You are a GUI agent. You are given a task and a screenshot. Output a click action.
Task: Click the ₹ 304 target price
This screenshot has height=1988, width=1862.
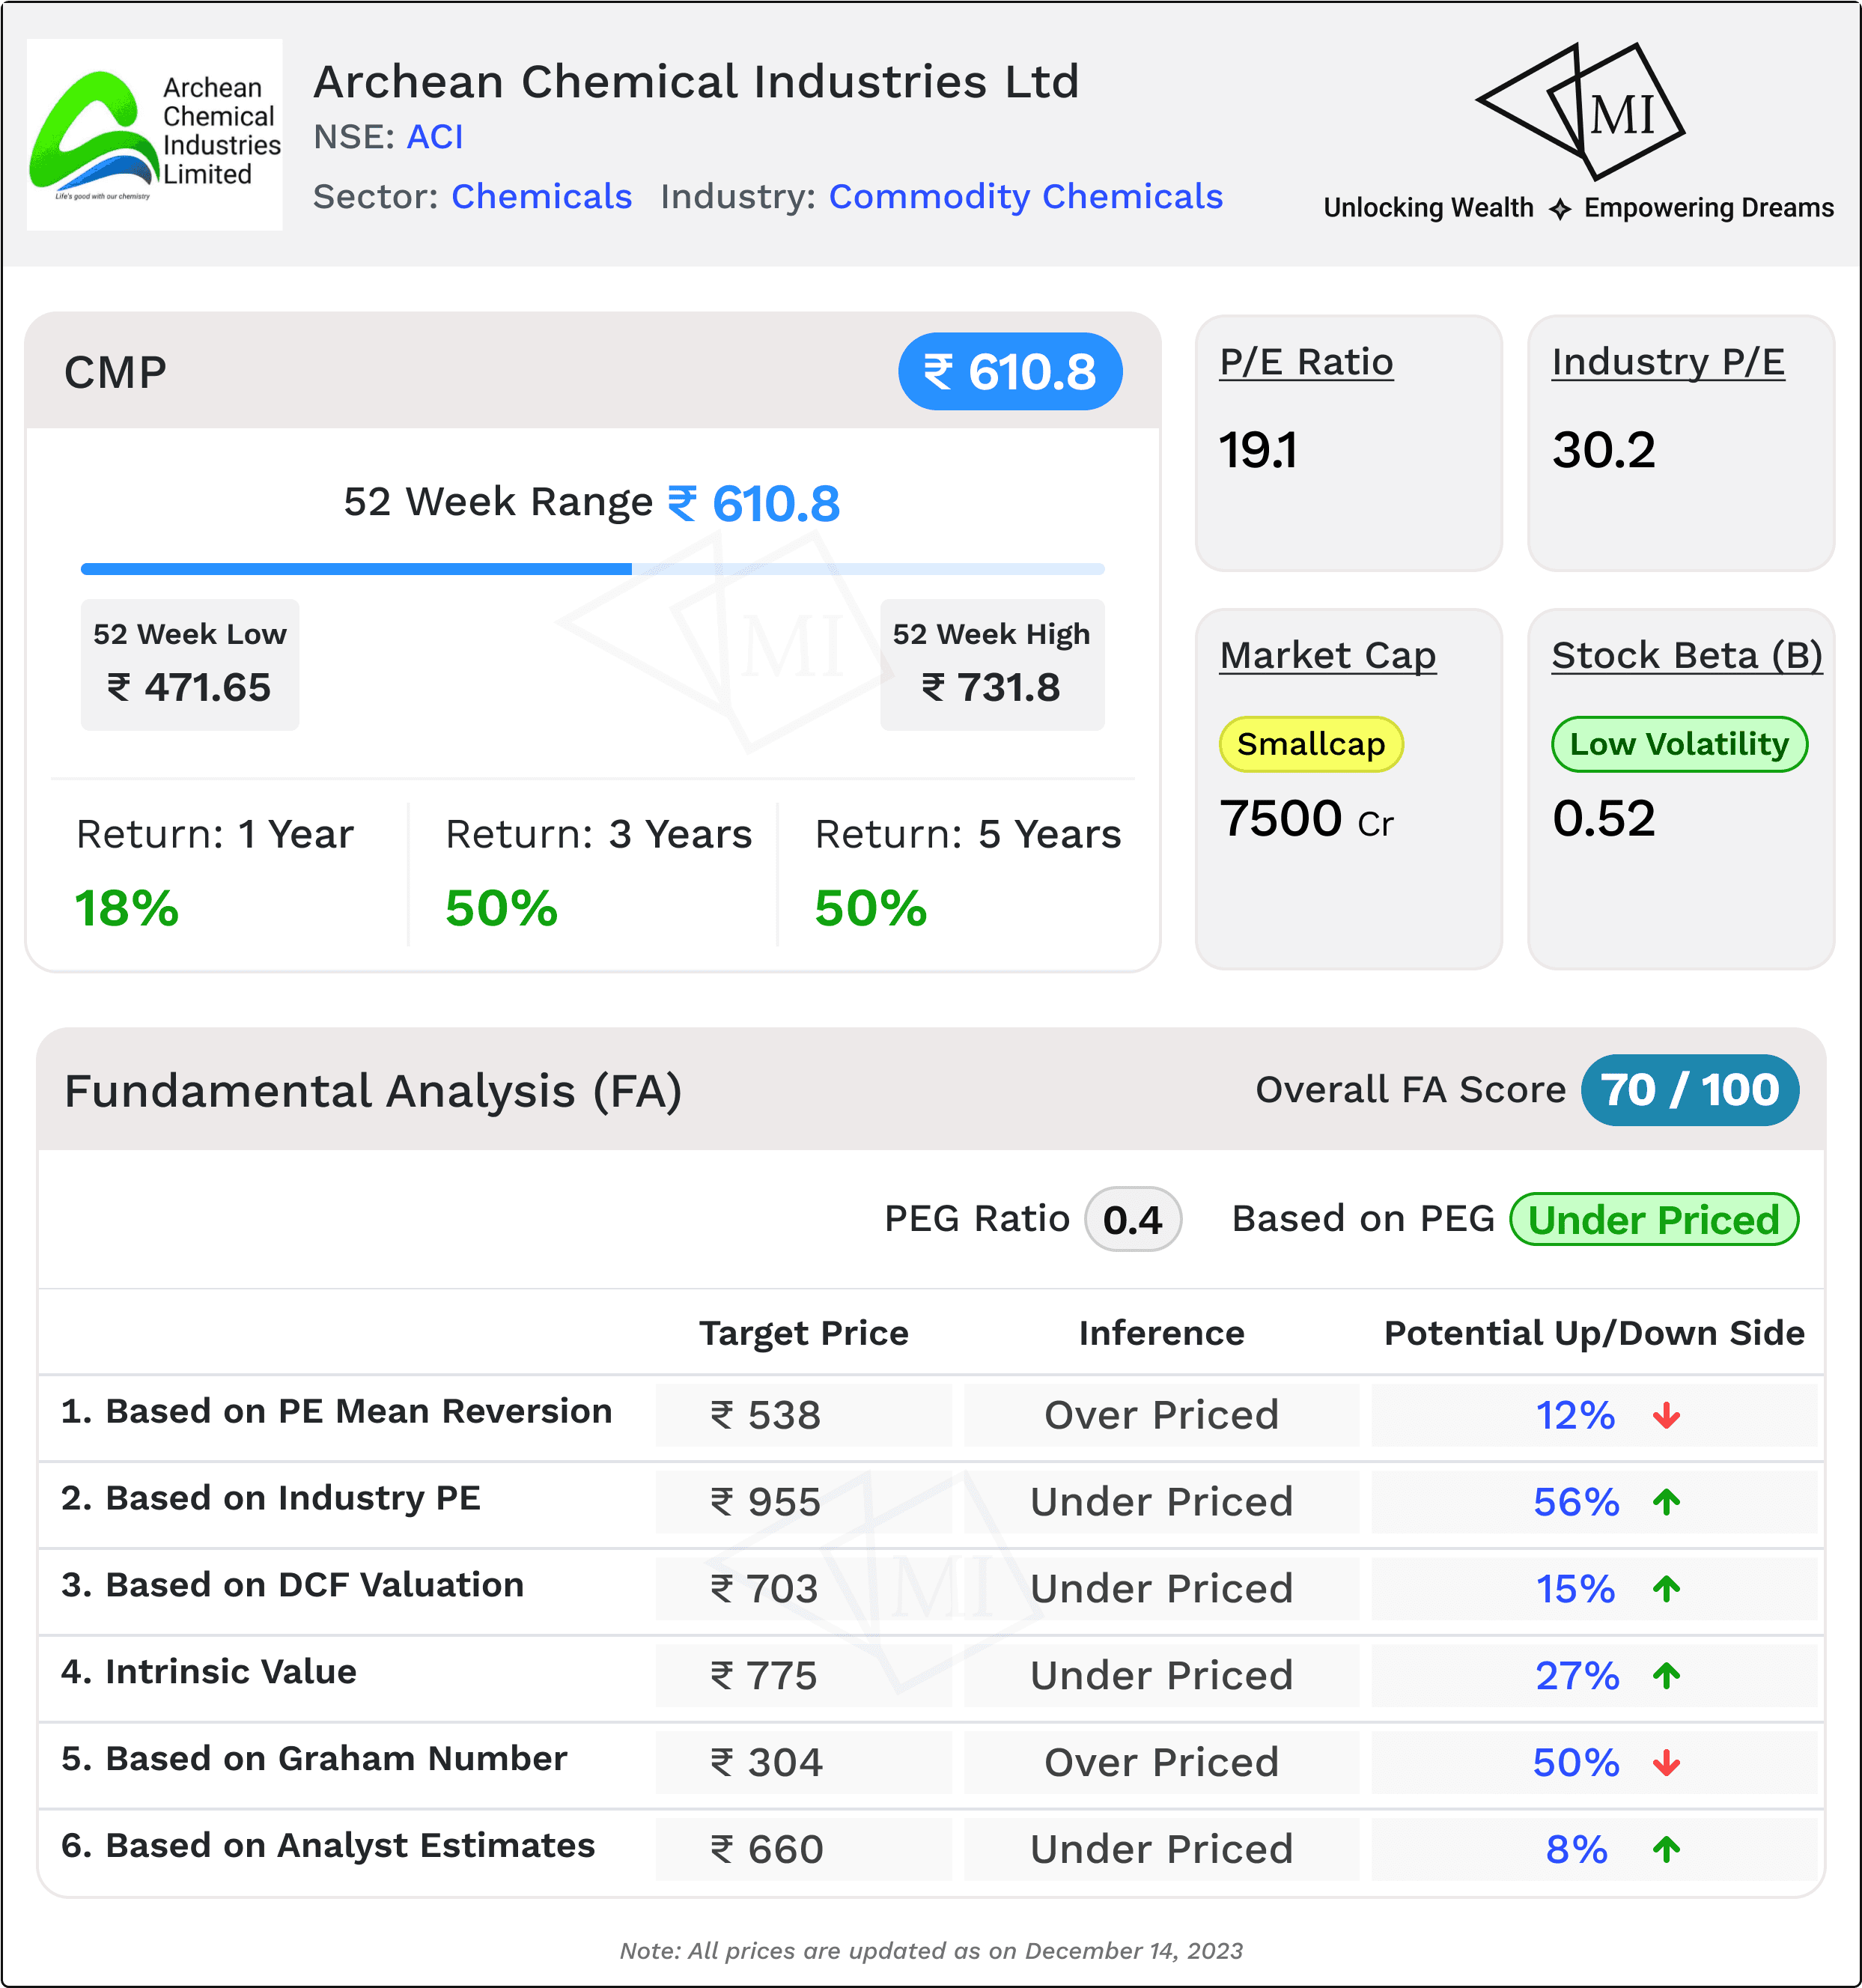tap(767, 1764)
